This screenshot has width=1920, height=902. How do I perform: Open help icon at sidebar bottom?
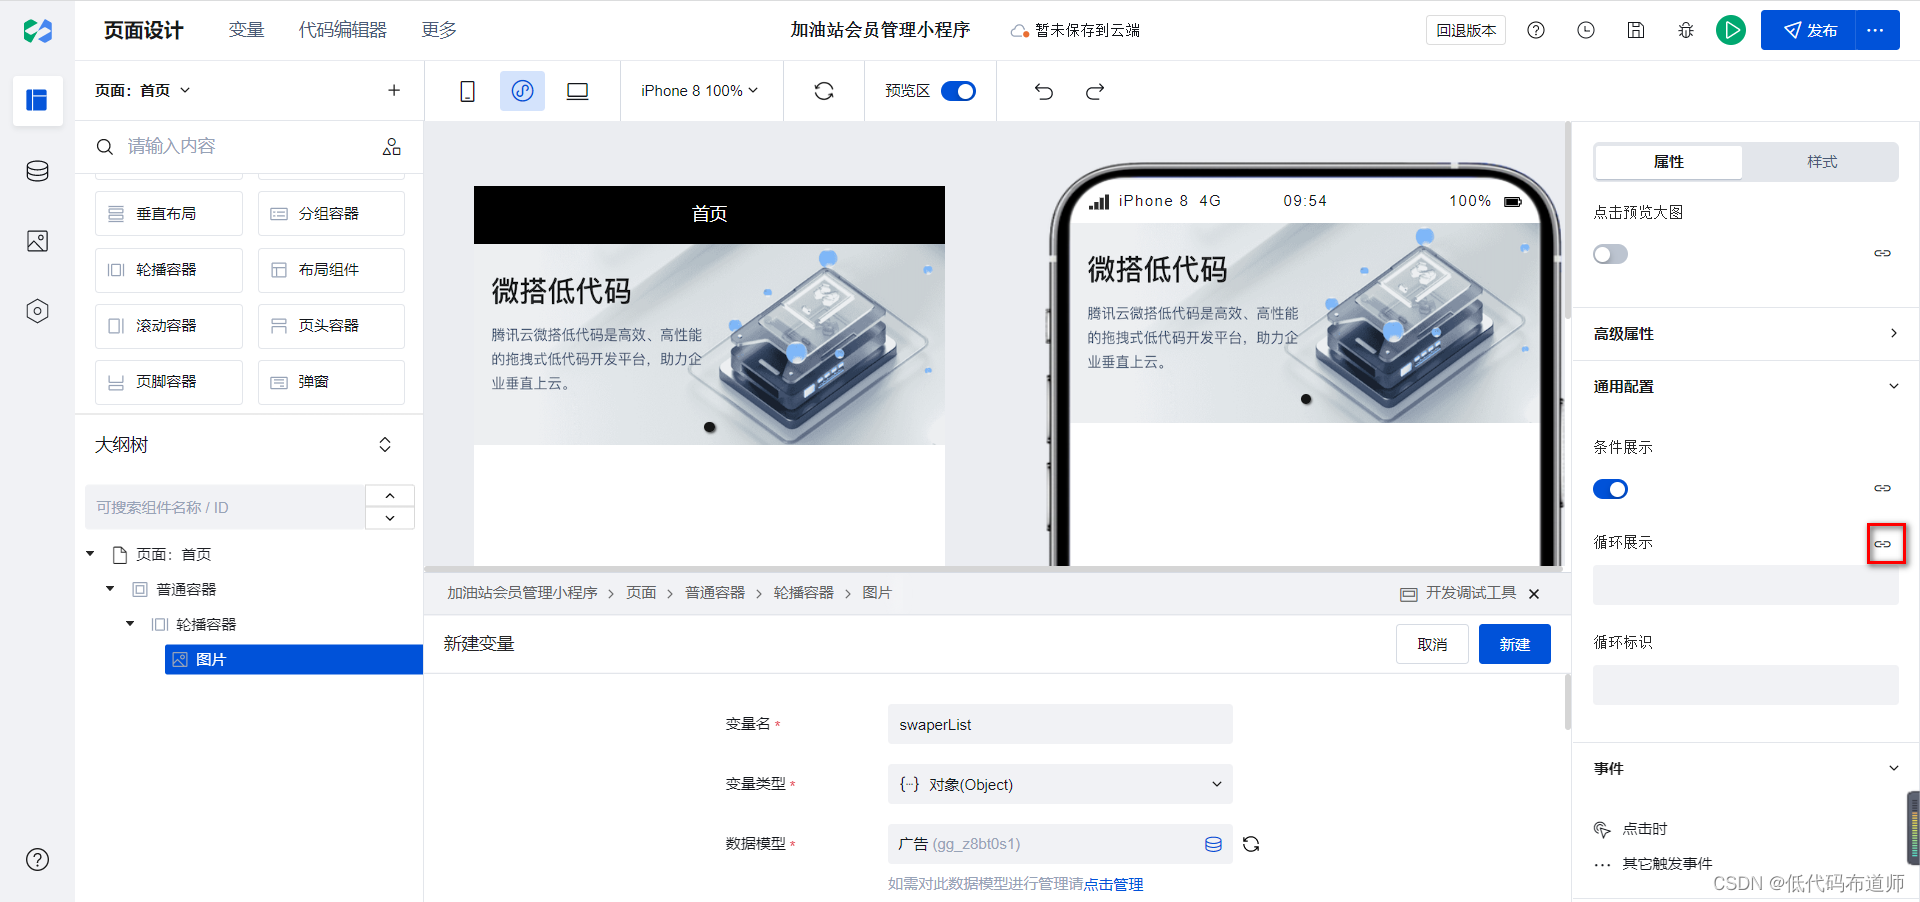pyautogui.click(x=37, y=860)
